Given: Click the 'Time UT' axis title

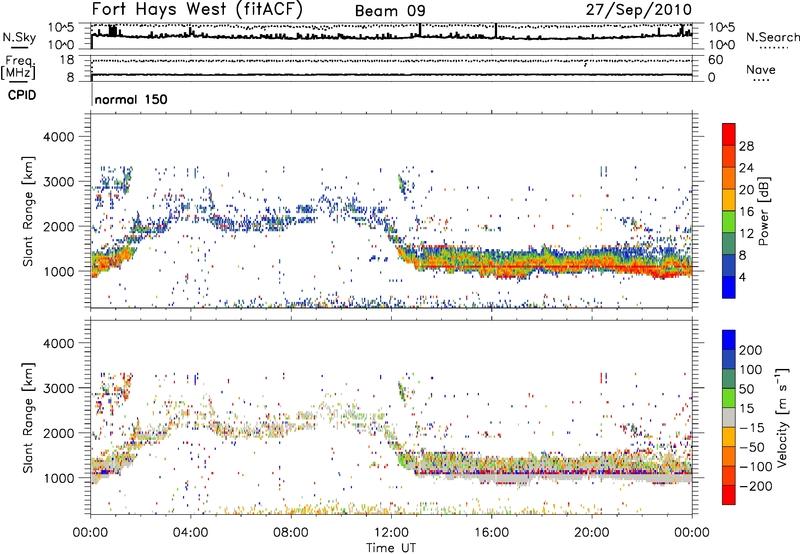Looking at the screenshot, I should (391, 548).
